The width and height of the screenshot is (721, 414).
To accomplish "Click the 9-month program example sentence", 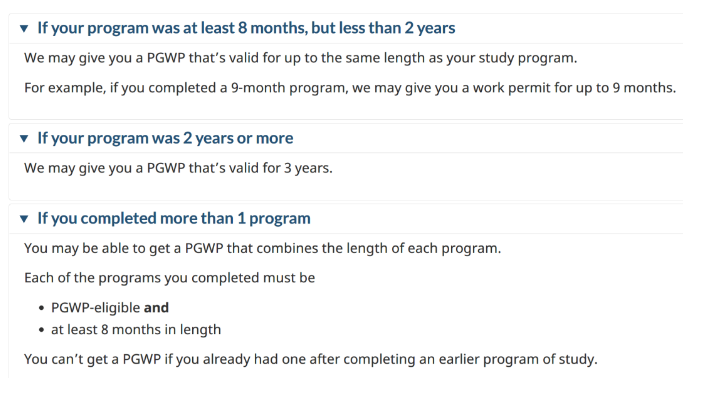I will pos(350,88).
